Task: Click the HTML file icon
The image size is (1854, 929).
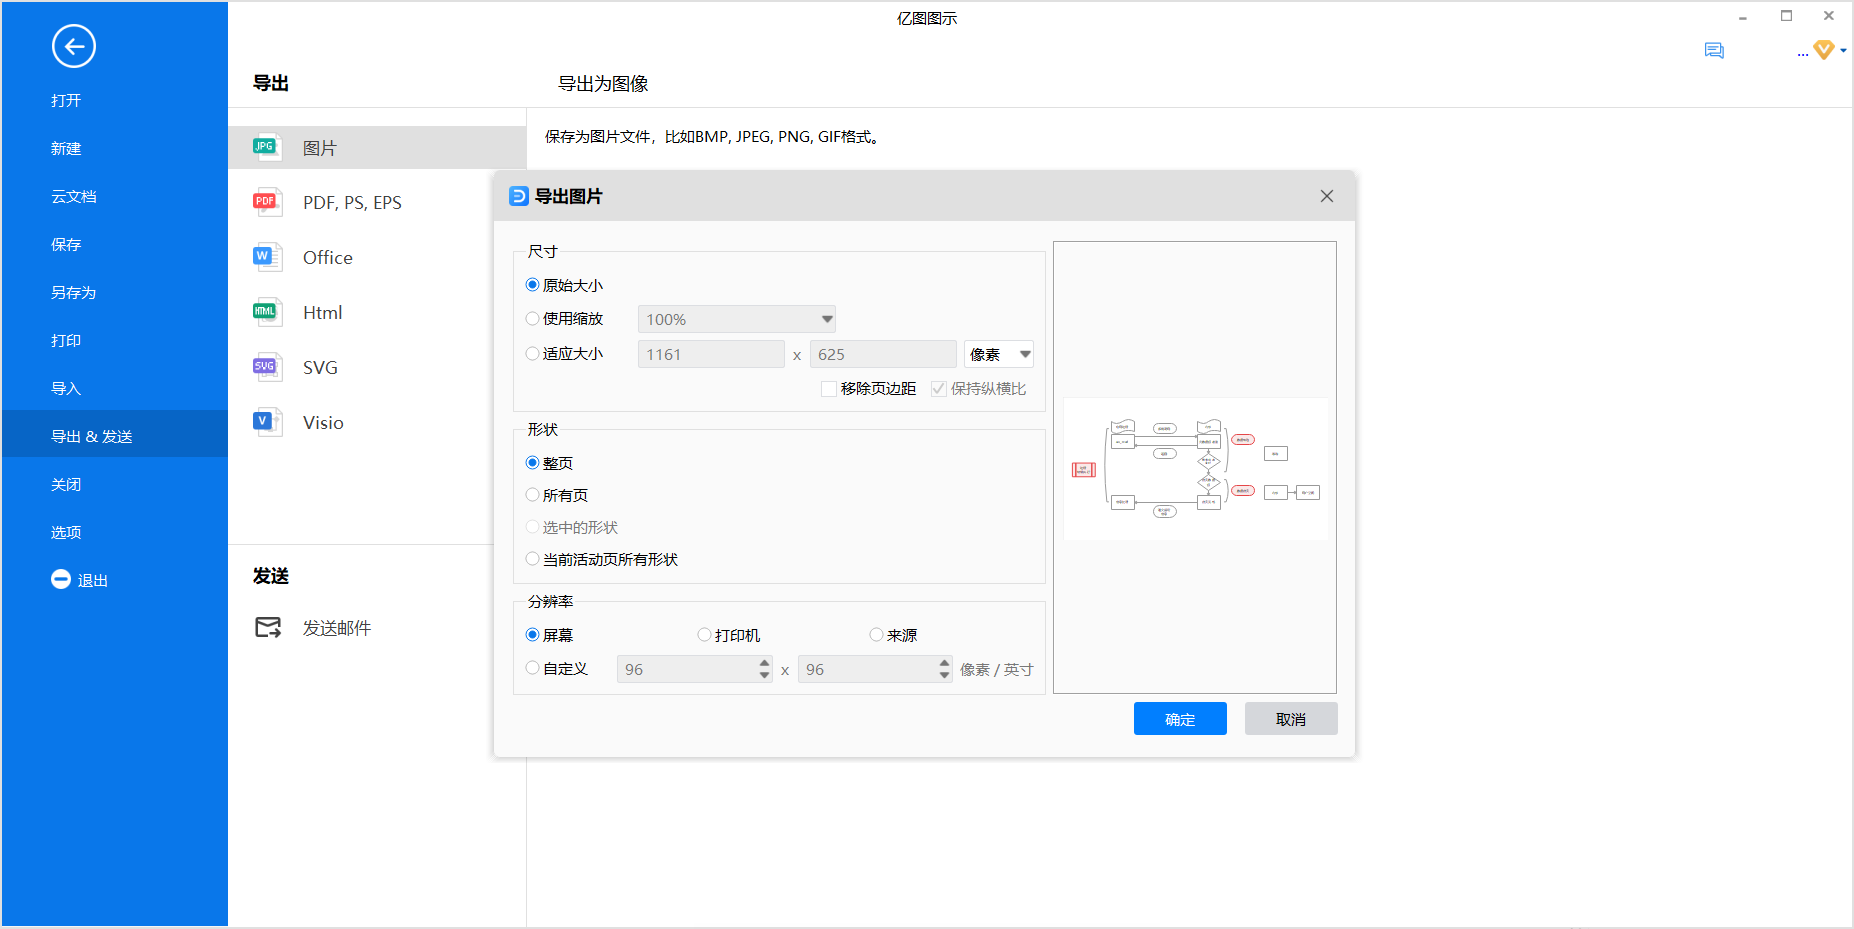Action: click(x=265, y=312)
